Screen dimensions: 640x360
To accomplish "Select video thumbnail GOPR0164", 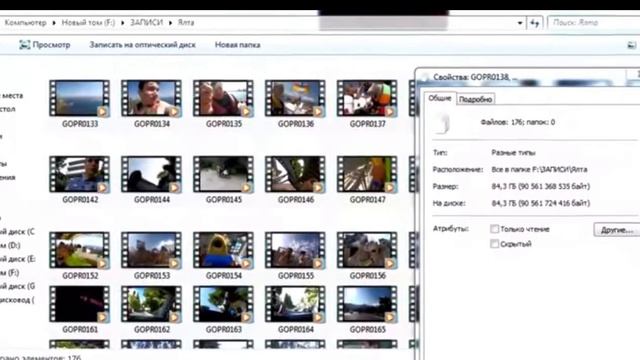I will point(295,304).
